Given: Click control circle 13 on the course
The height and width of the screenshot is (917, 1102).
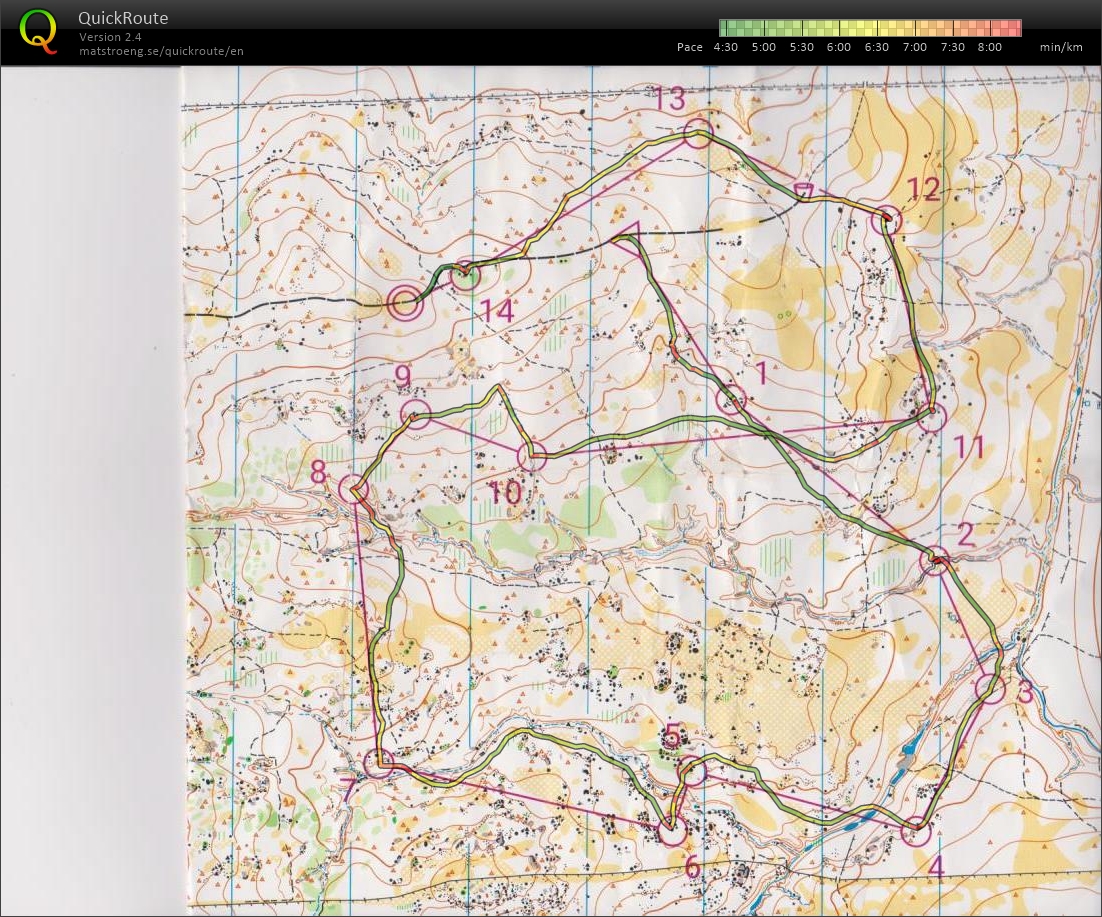Looking at the screenshot, I should click(698, 134).
